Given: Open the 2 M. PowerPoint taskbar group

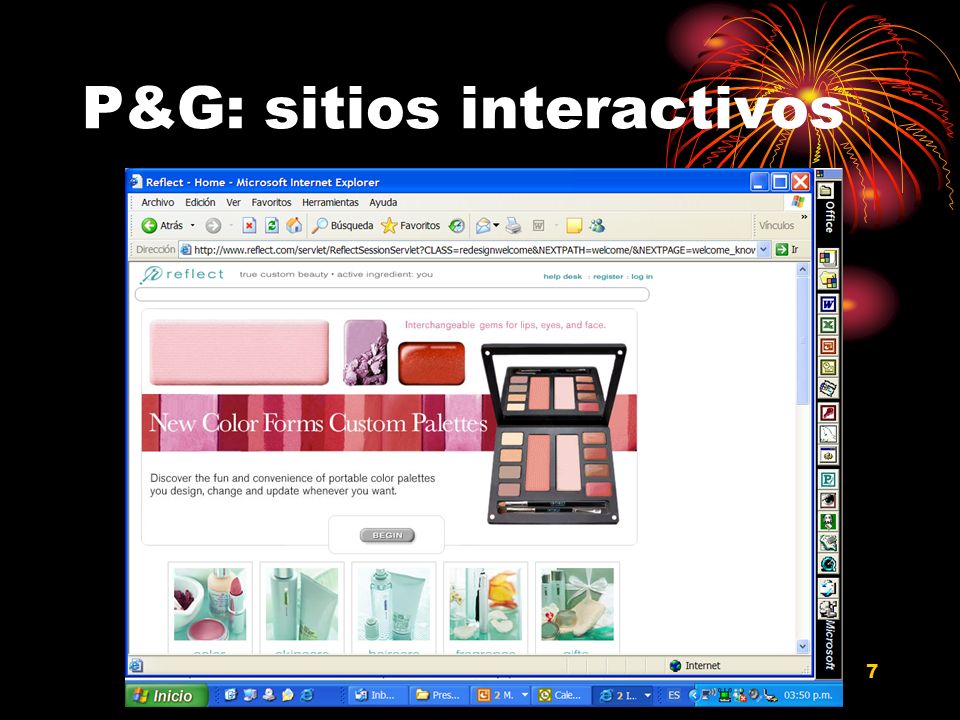Looking at the screenshot, I should (x=501, y=696).
